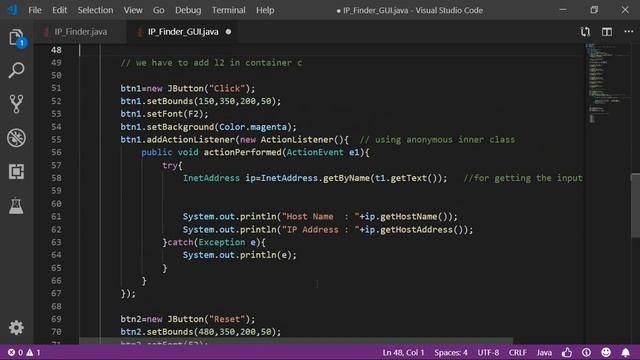Image resolution: width=640 pixels, height=360 pixels.
Task: Click Ln 48, Col 1 in status bar
Action: click(x=403, y=352)
